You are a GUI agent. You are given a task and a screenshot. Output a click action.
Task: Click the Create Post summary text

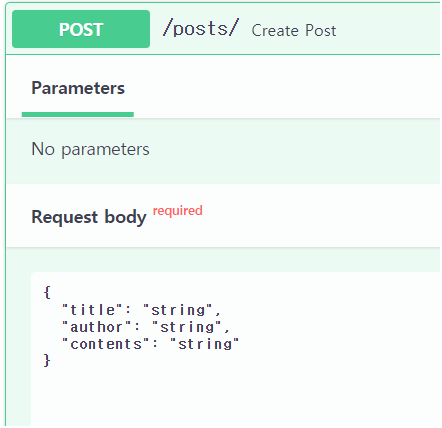294,31
